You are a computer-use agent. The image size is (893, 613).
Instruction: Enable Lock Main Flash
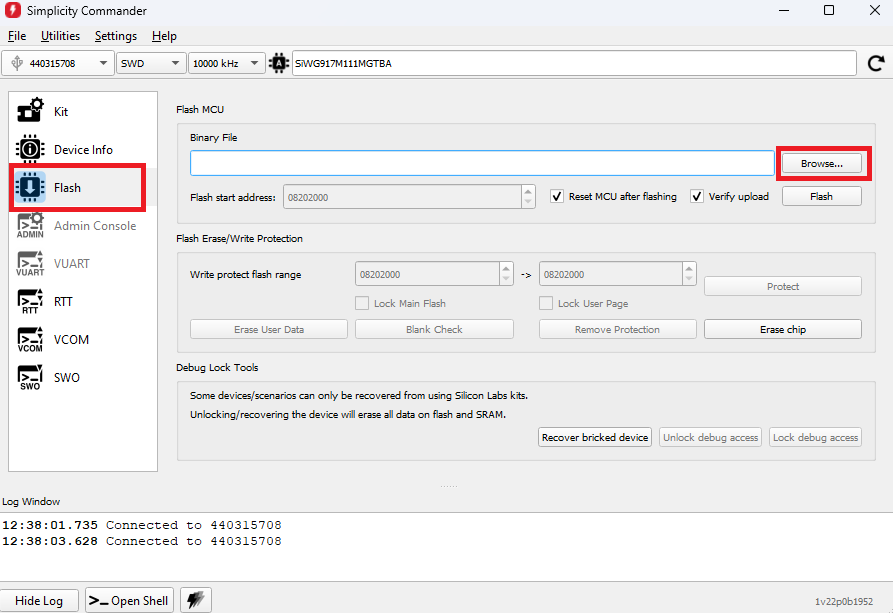(x=362, y=302)
